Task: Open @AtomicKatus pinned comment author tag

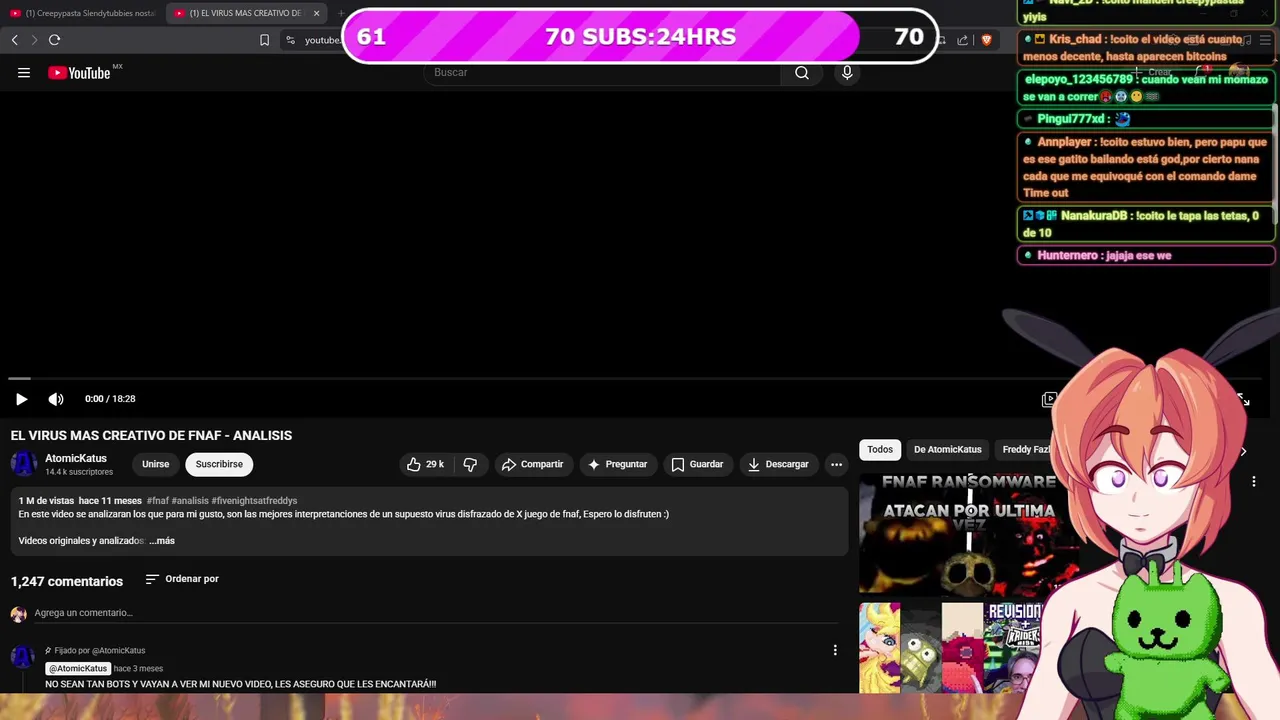Action: [78, 668]
